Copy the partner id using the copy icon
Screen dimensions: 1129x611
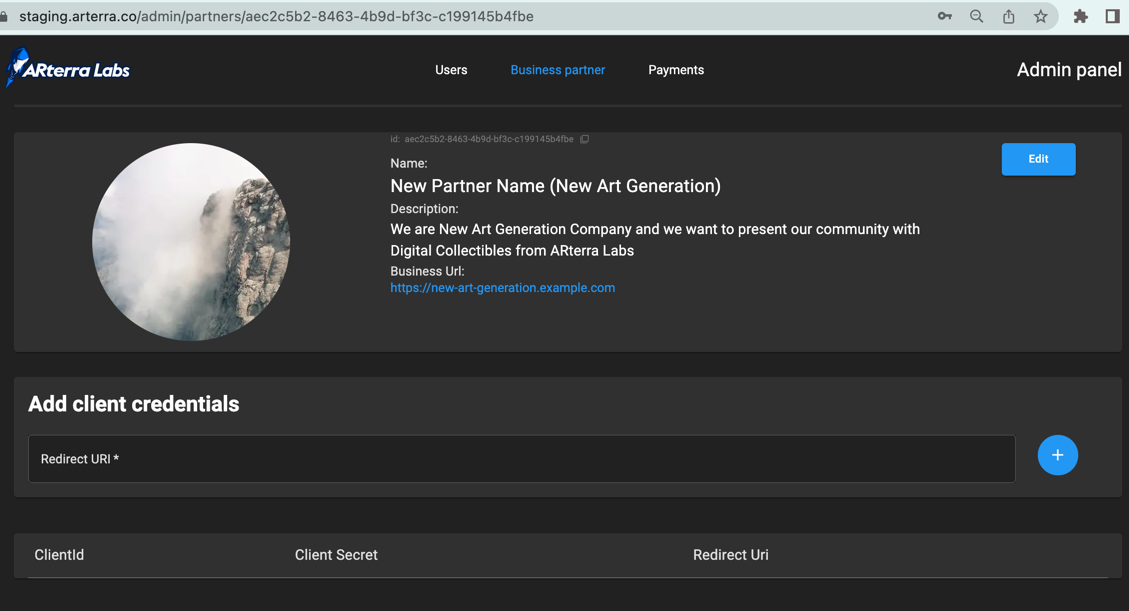pyautogui.click(x=584, y=139)
